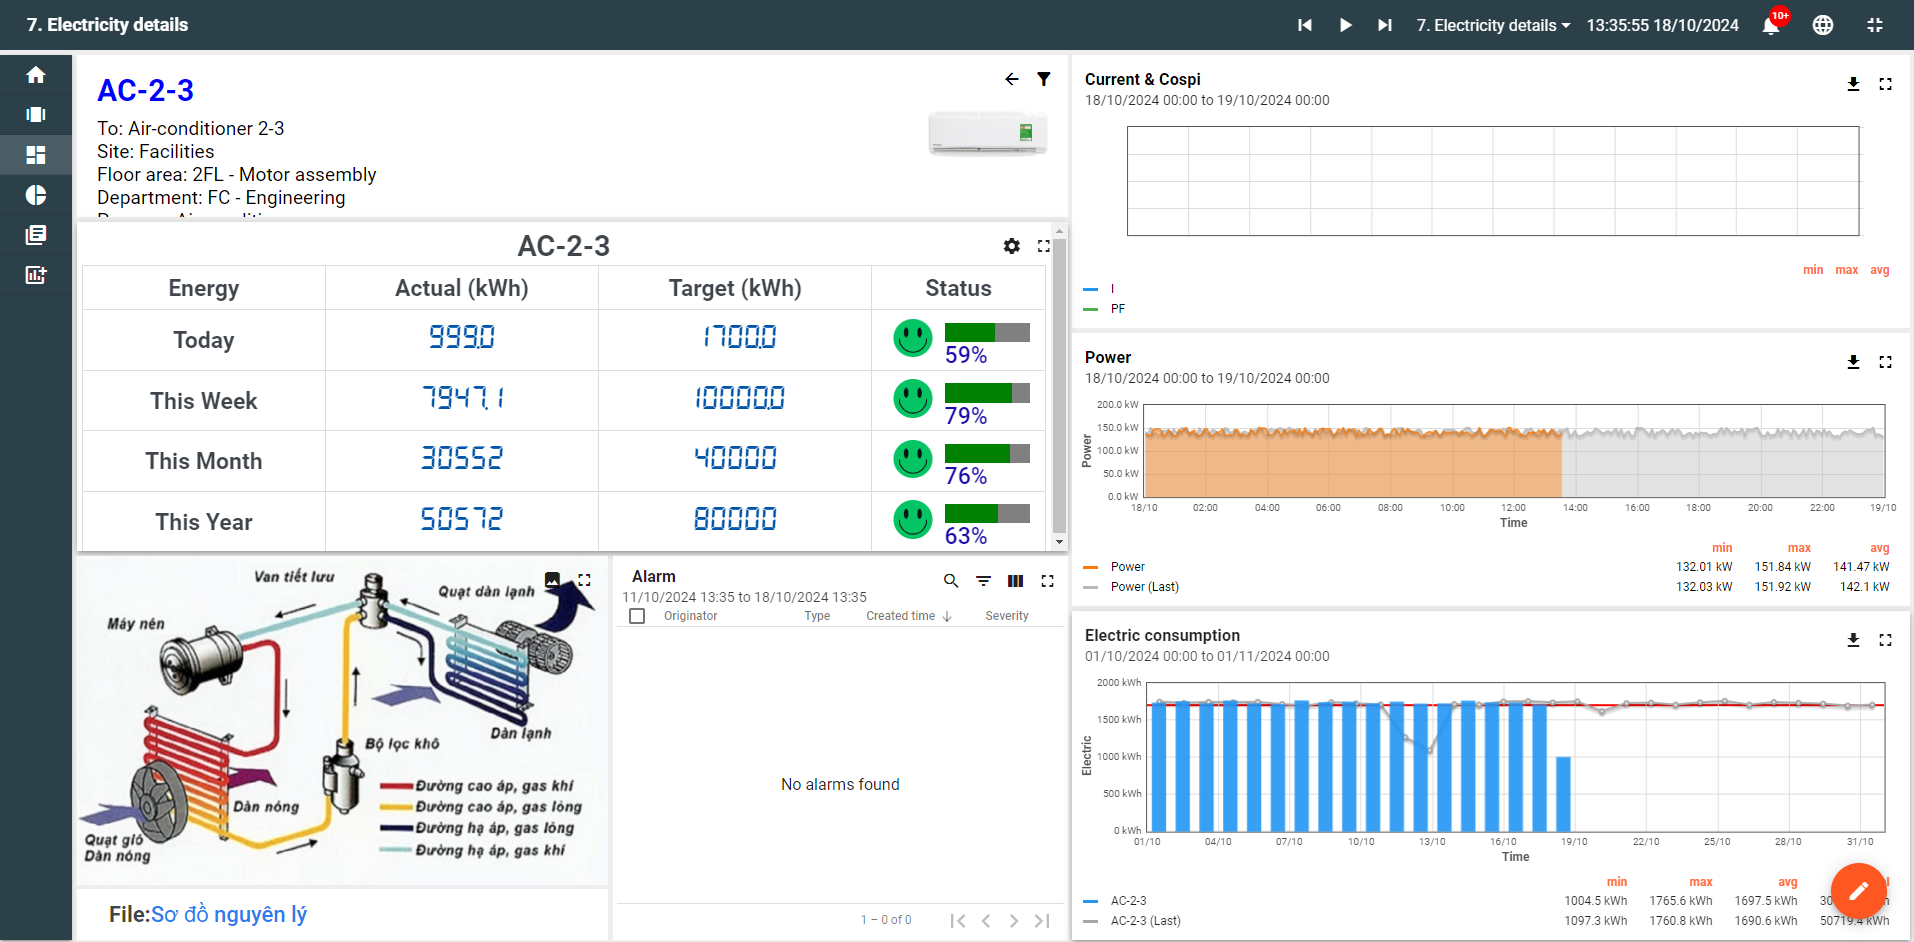
Task: Click the energy table scroll down arrow
Action: tap(1060, 542)
